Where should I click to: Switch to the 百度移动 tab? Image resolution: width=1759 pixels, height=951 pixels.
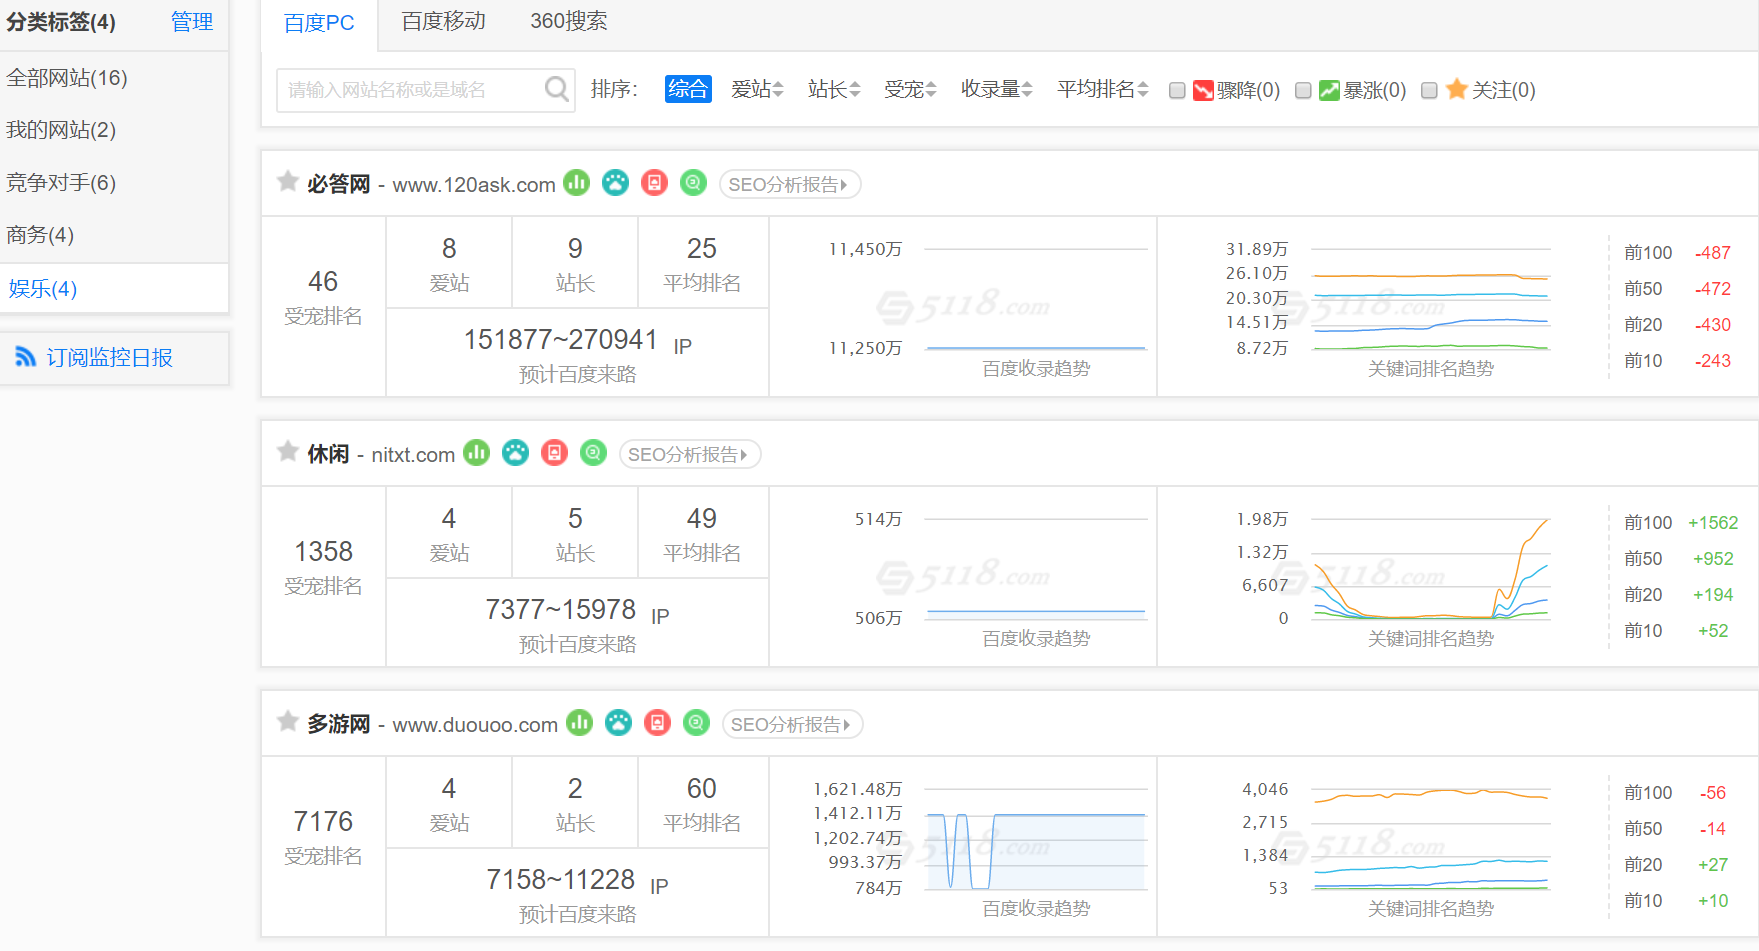coord(443,22)
